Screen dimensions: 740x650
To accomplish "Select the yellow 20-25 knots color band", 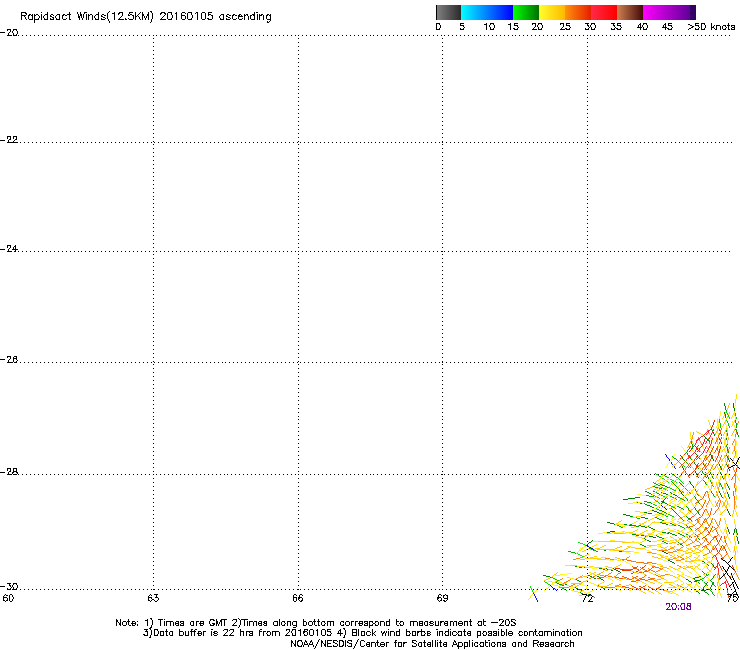I will [x=552, y=12].
